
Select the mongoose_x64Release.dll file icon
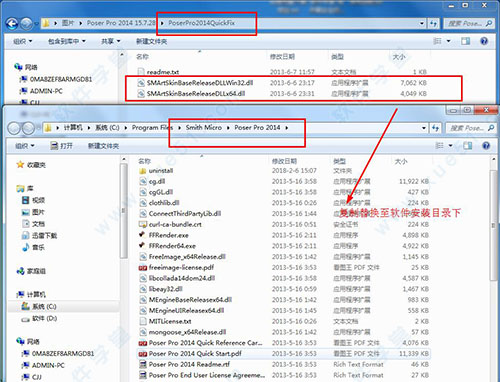143,332
